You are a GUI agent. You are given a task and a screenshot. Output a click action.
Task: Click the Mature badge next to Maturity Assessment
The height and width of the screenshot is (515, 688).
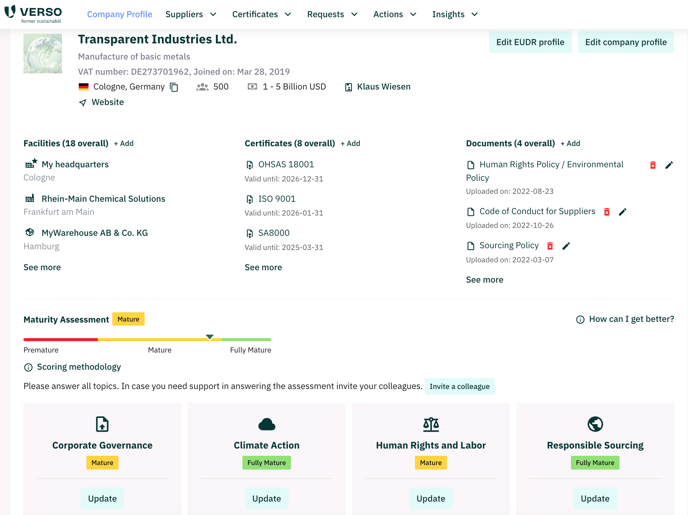128,319
